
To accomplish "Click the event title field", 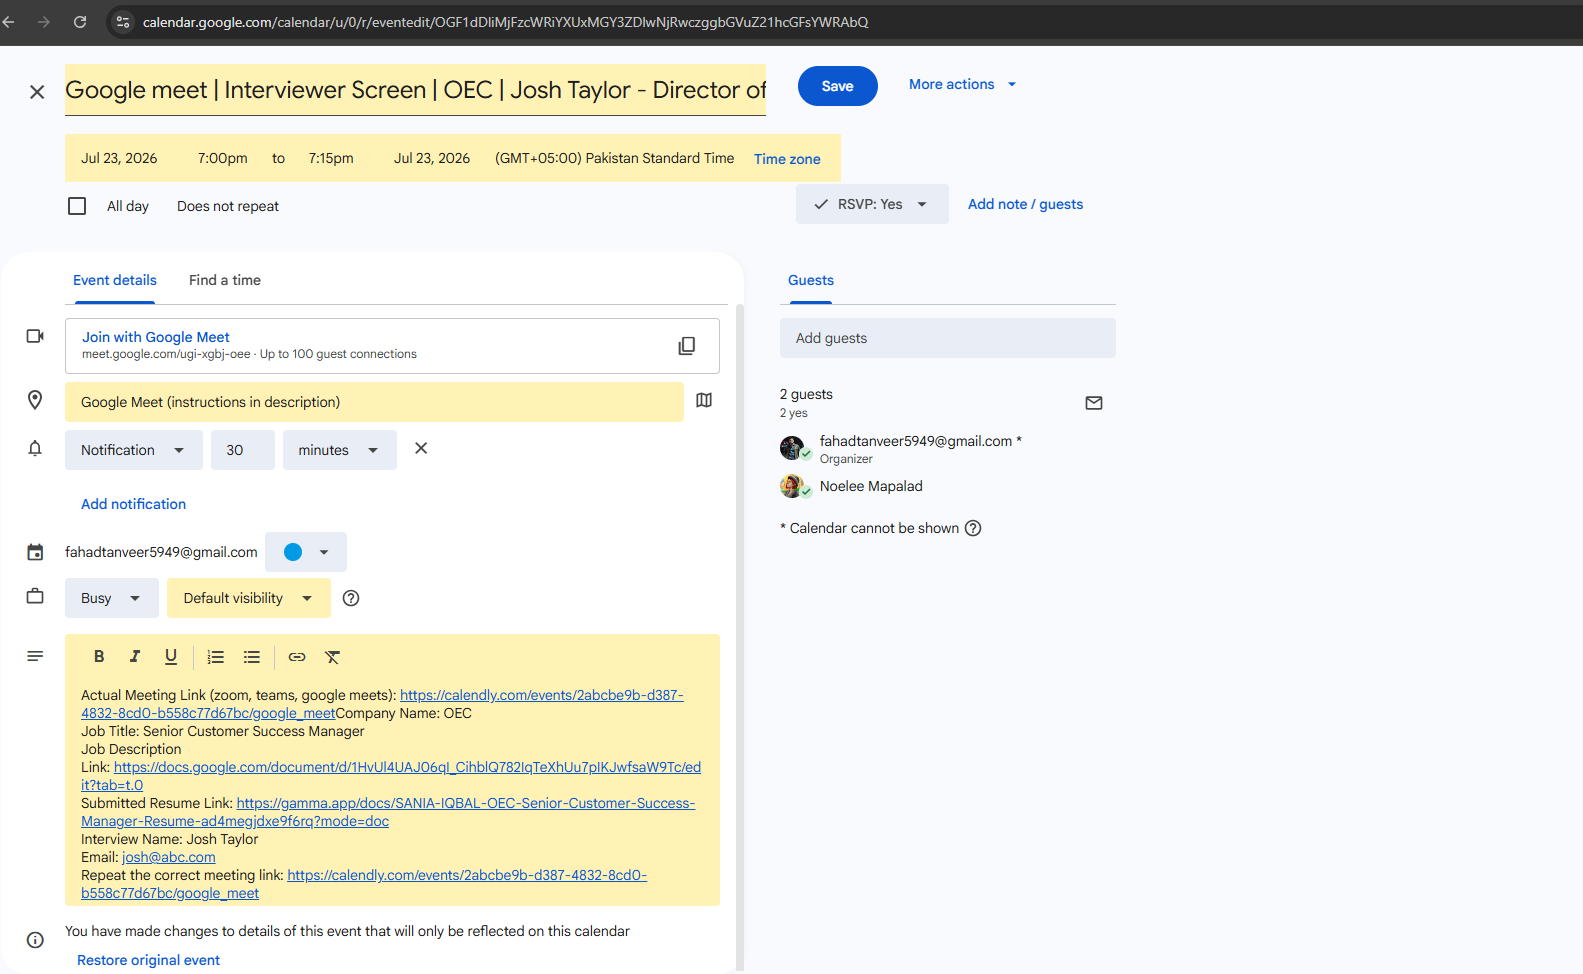I will click(x=415, y=90).
